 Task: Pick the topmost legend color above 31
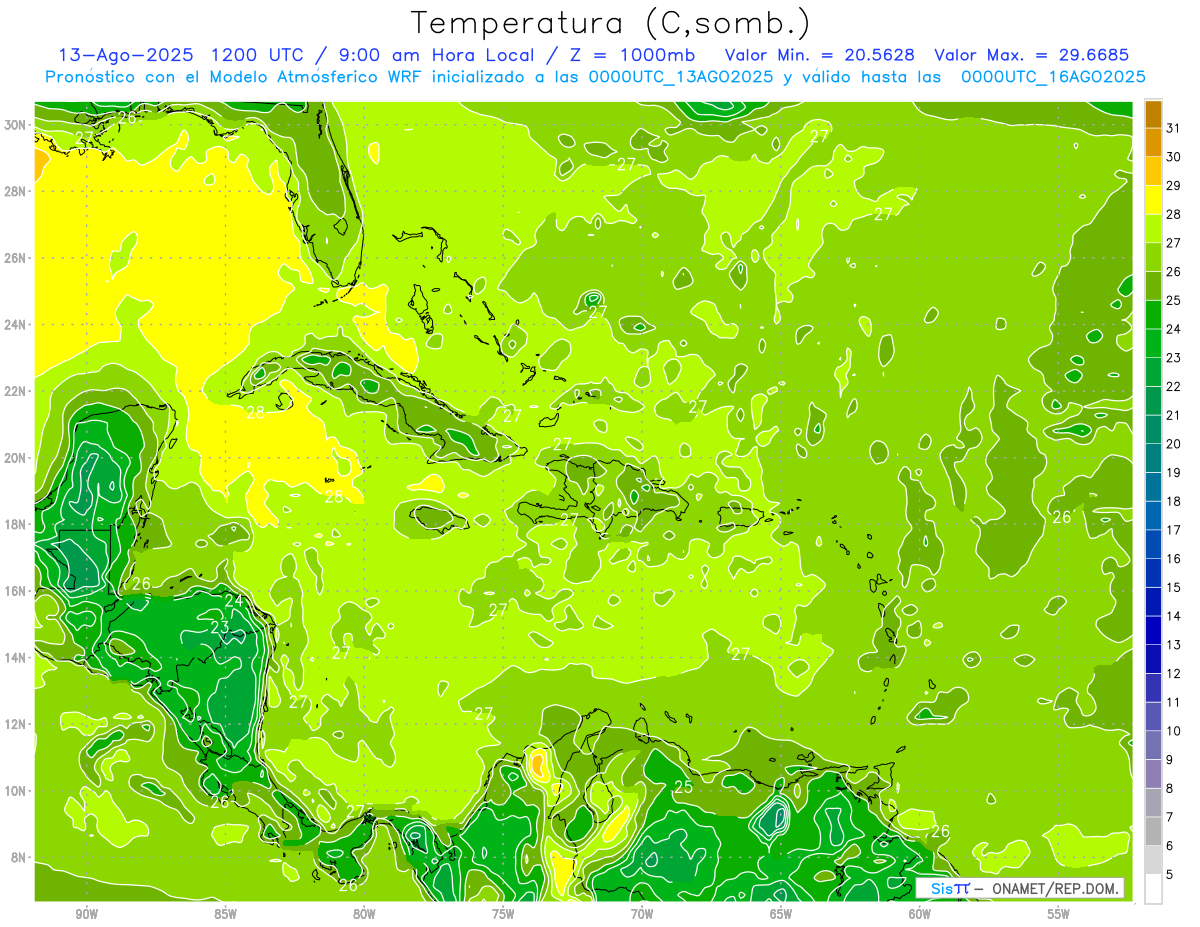point(1153,114)
